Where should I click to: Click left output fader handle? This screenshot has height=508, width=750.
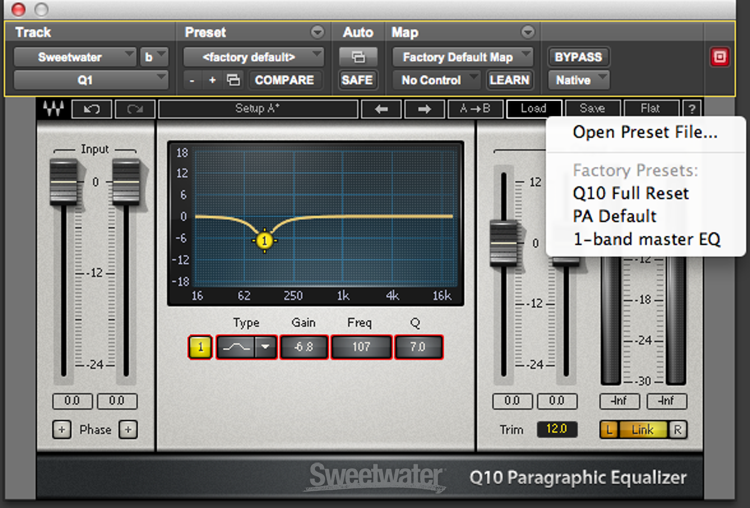pos(503,243)
